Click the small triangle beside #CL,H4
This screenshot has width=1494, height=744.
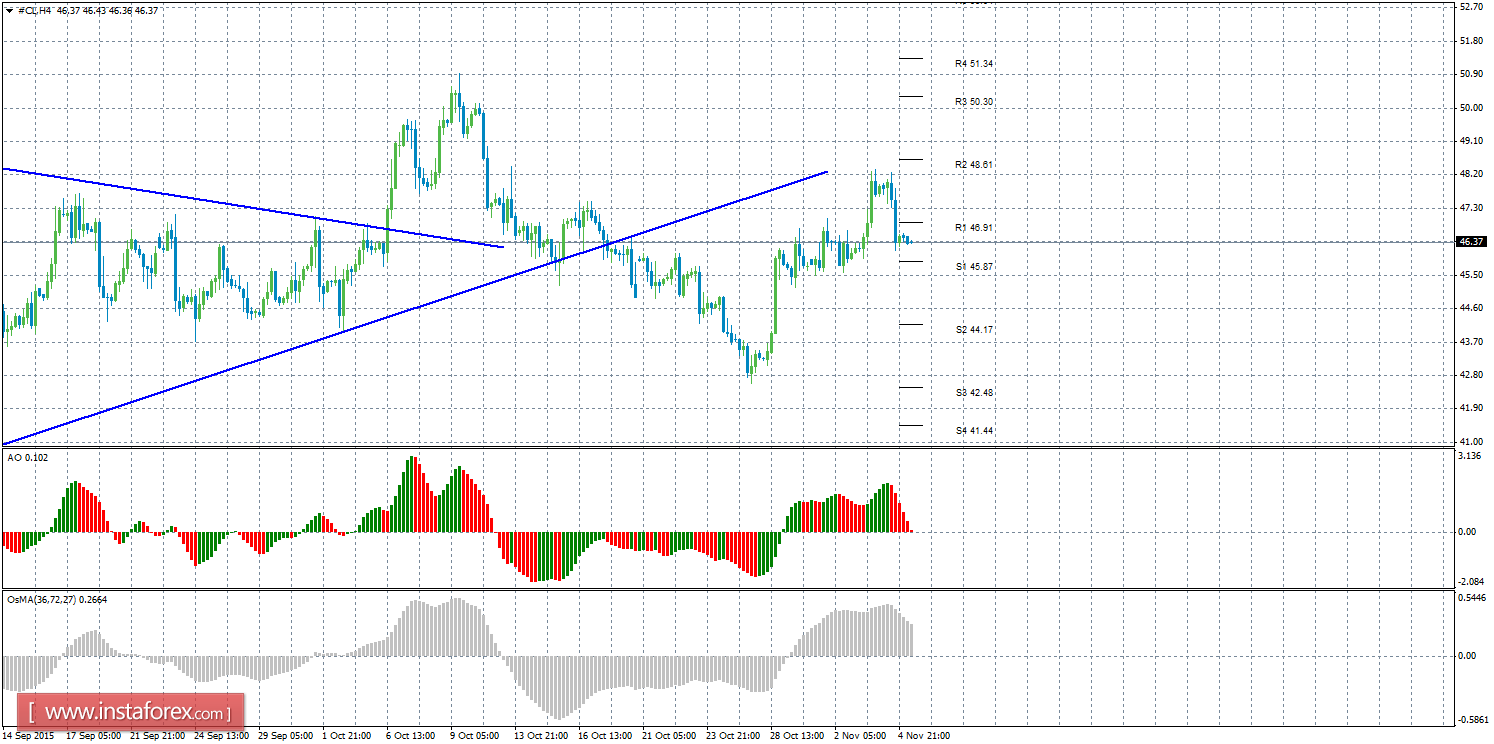click(x=9, y=9)
